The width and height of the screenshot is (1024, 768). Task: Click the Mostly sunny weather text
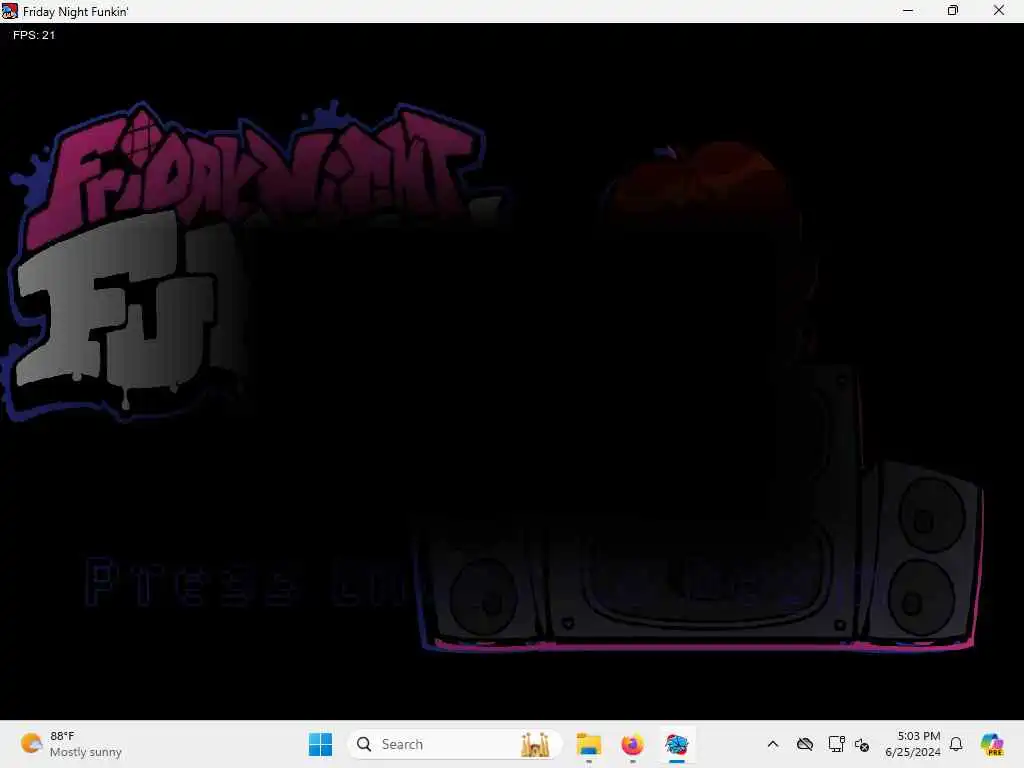pos(86,752)
